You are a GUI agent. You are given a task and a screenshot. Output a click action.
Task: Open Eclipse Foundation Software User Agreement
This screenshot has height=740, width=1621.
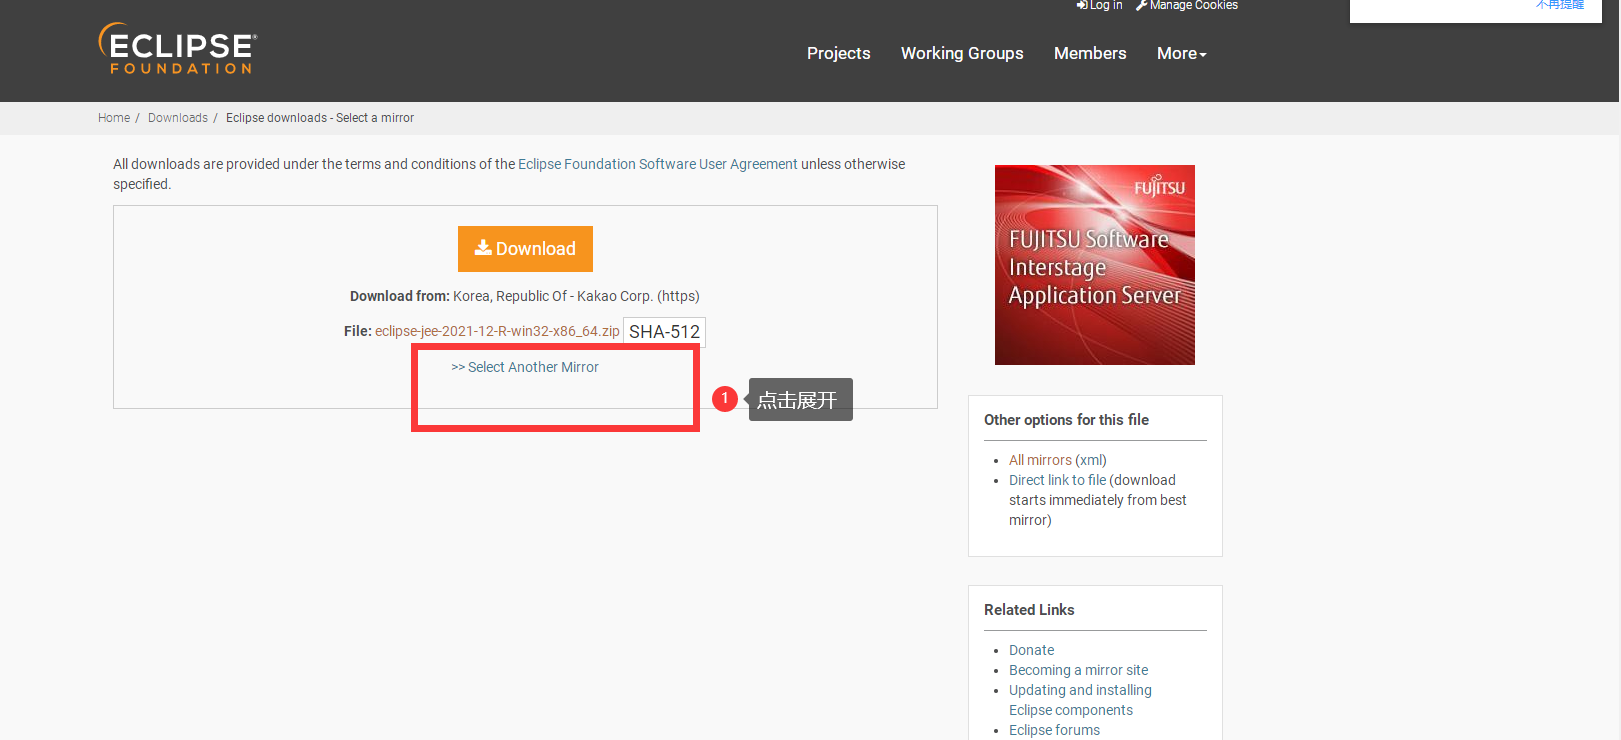coord(658,164)
